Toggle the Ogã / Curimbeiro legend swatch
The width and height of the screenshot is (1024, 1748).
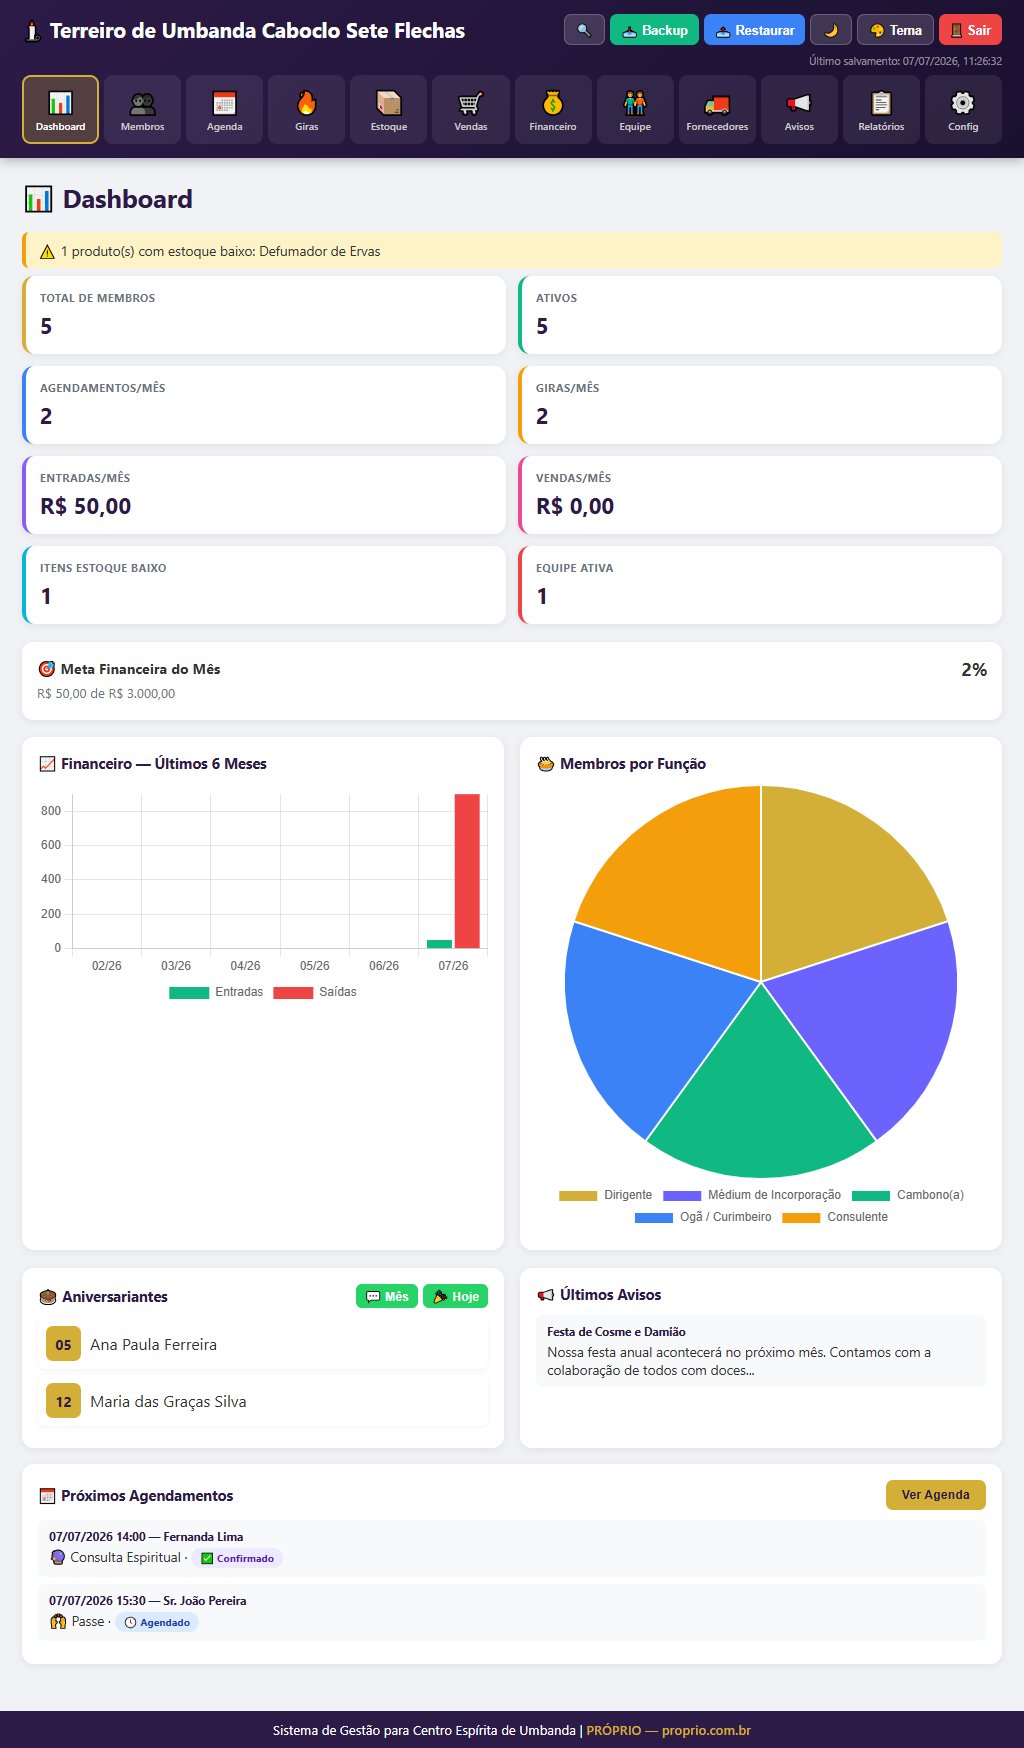coord(654,1217)
